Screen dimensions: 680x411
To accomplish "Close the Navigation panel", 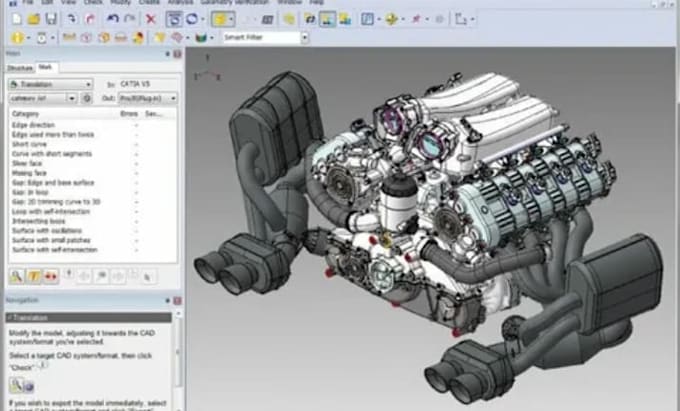I will click(x=177, y=300).
